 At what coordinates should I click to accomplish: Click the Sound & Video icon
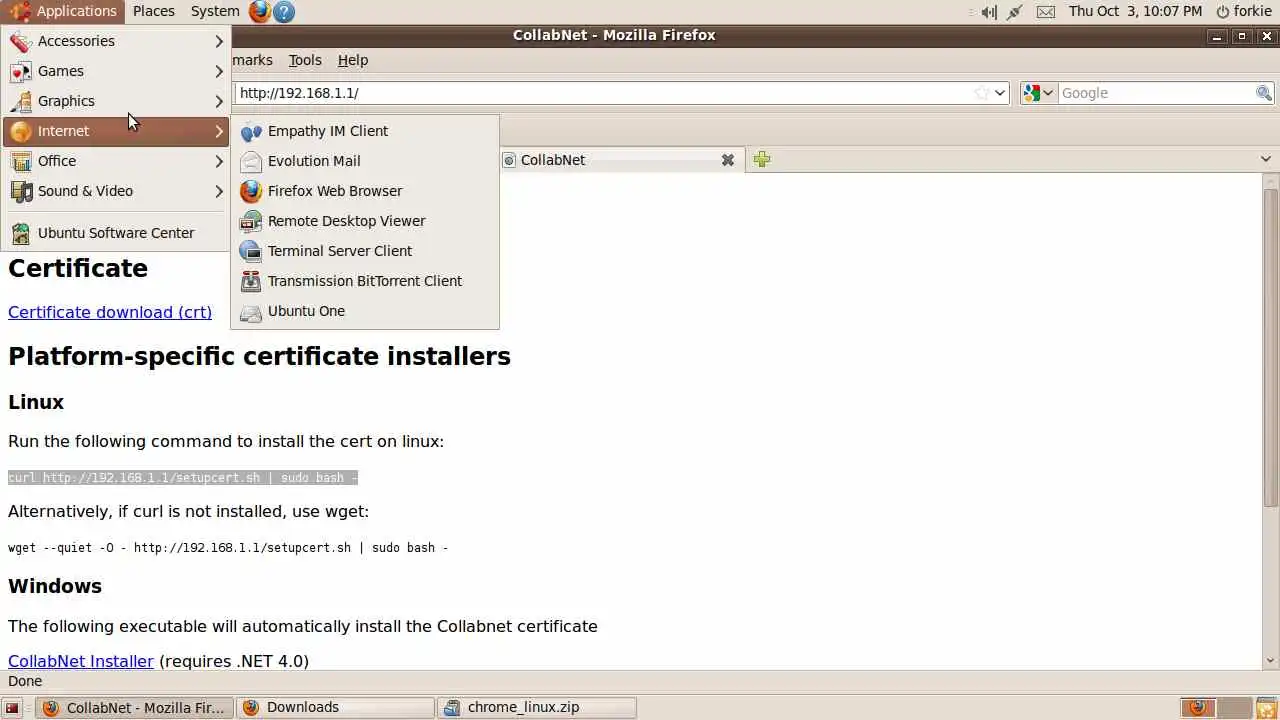tap(21, 191)
